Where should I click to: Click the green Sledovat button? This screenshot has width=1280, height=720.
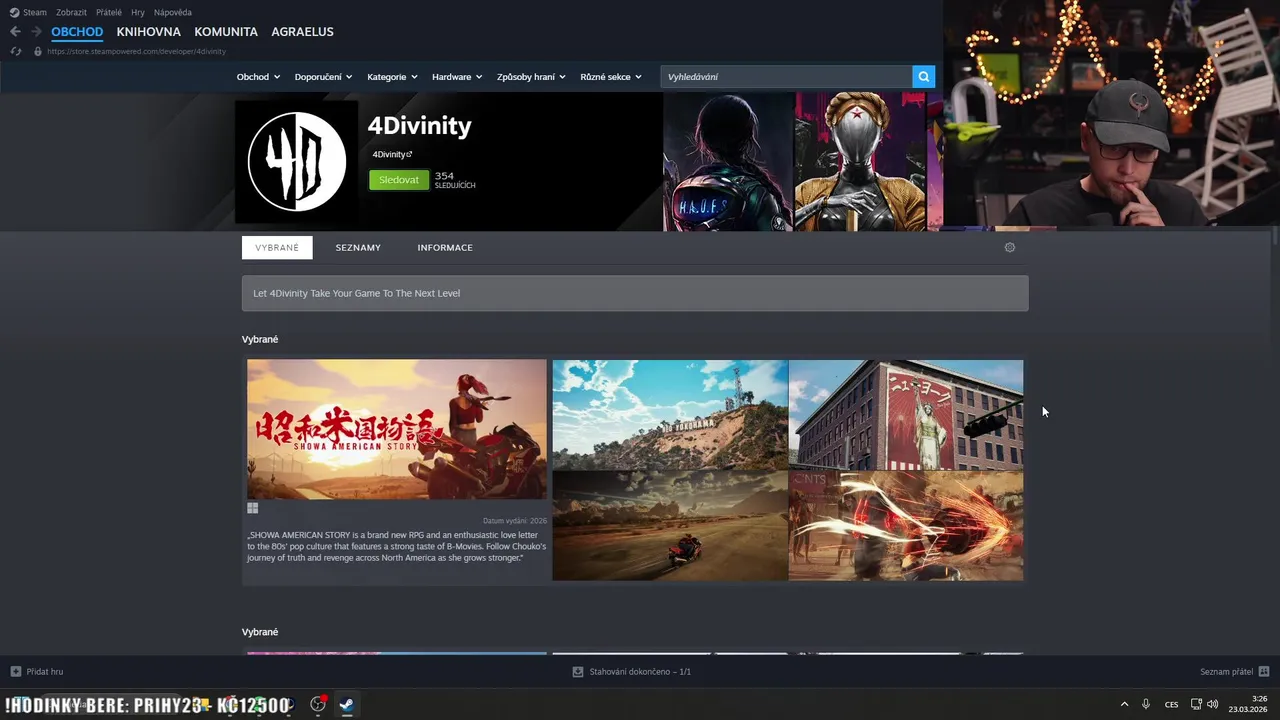399,180
